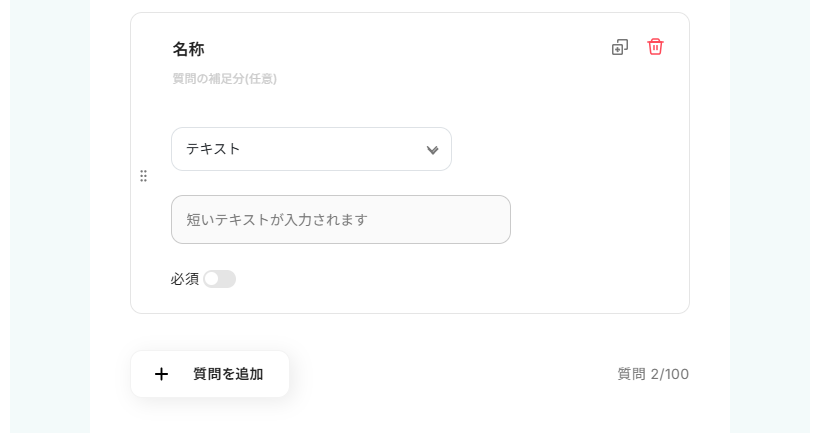Viewport: 820px width, 433px height.
Task: Delete the 名称 question with trash icon
Action: 655,47
